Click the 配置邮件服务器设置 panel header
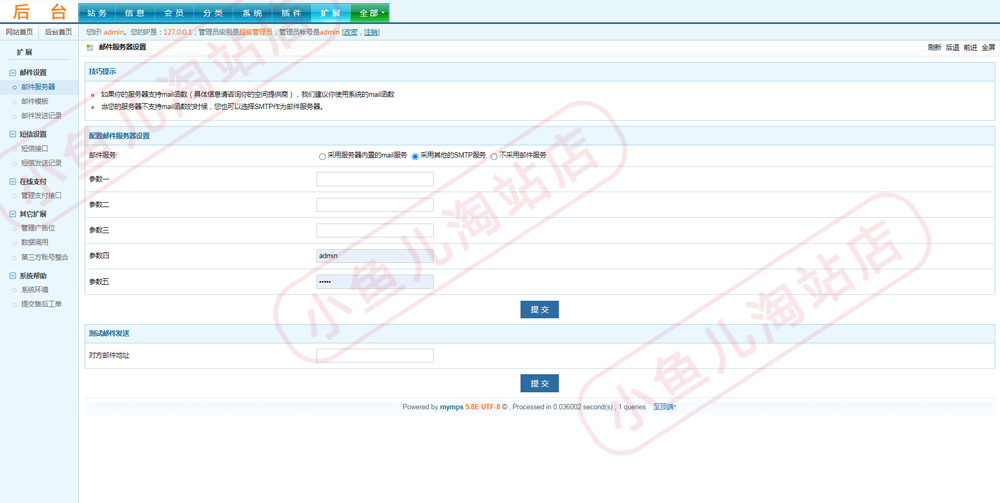The height and width of the screenshot is (503, 1000). [540, 136]
